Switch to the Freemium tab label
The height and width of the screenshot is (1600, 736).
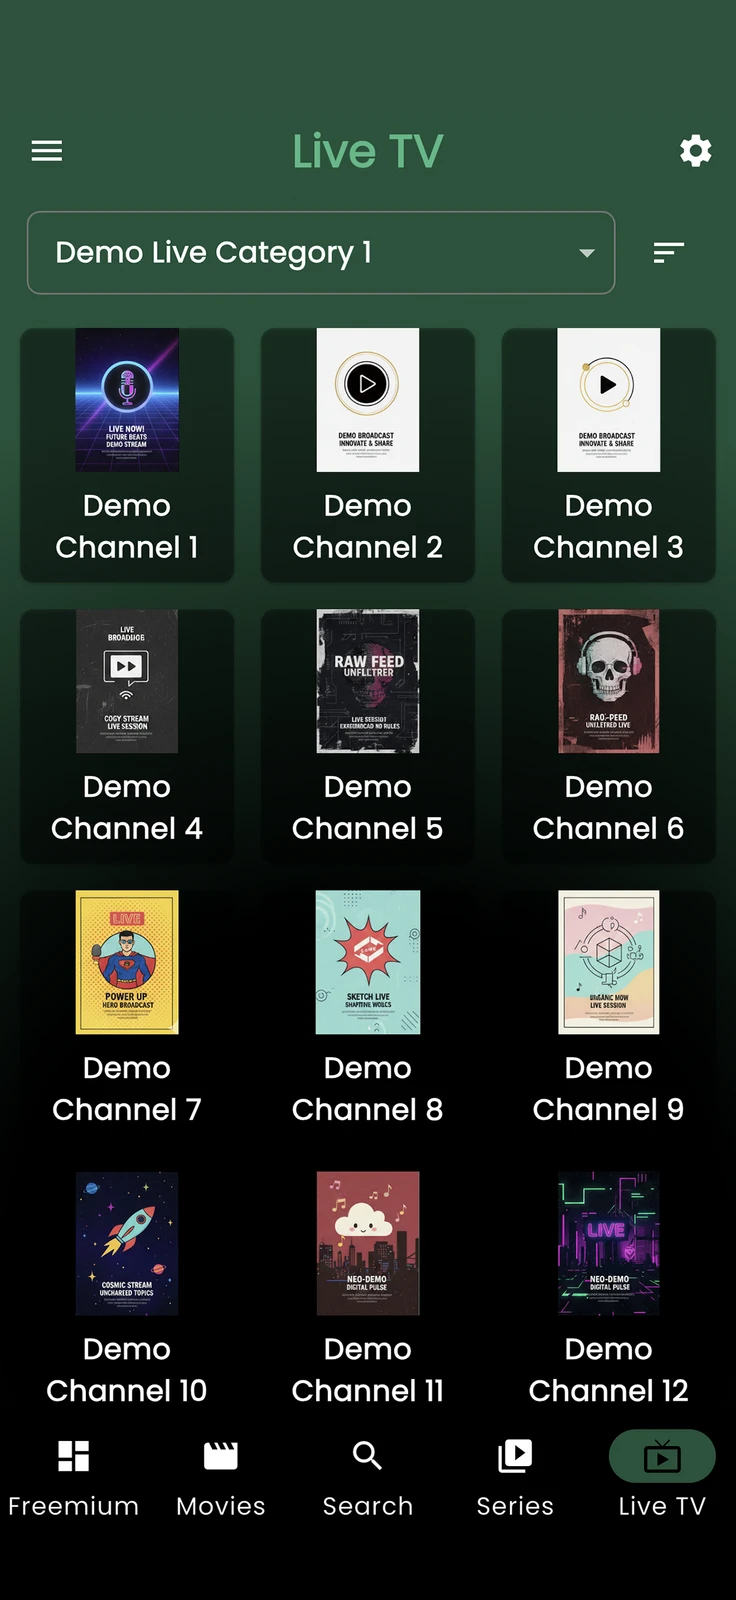pyautogui.click(x=74, y=1506)
